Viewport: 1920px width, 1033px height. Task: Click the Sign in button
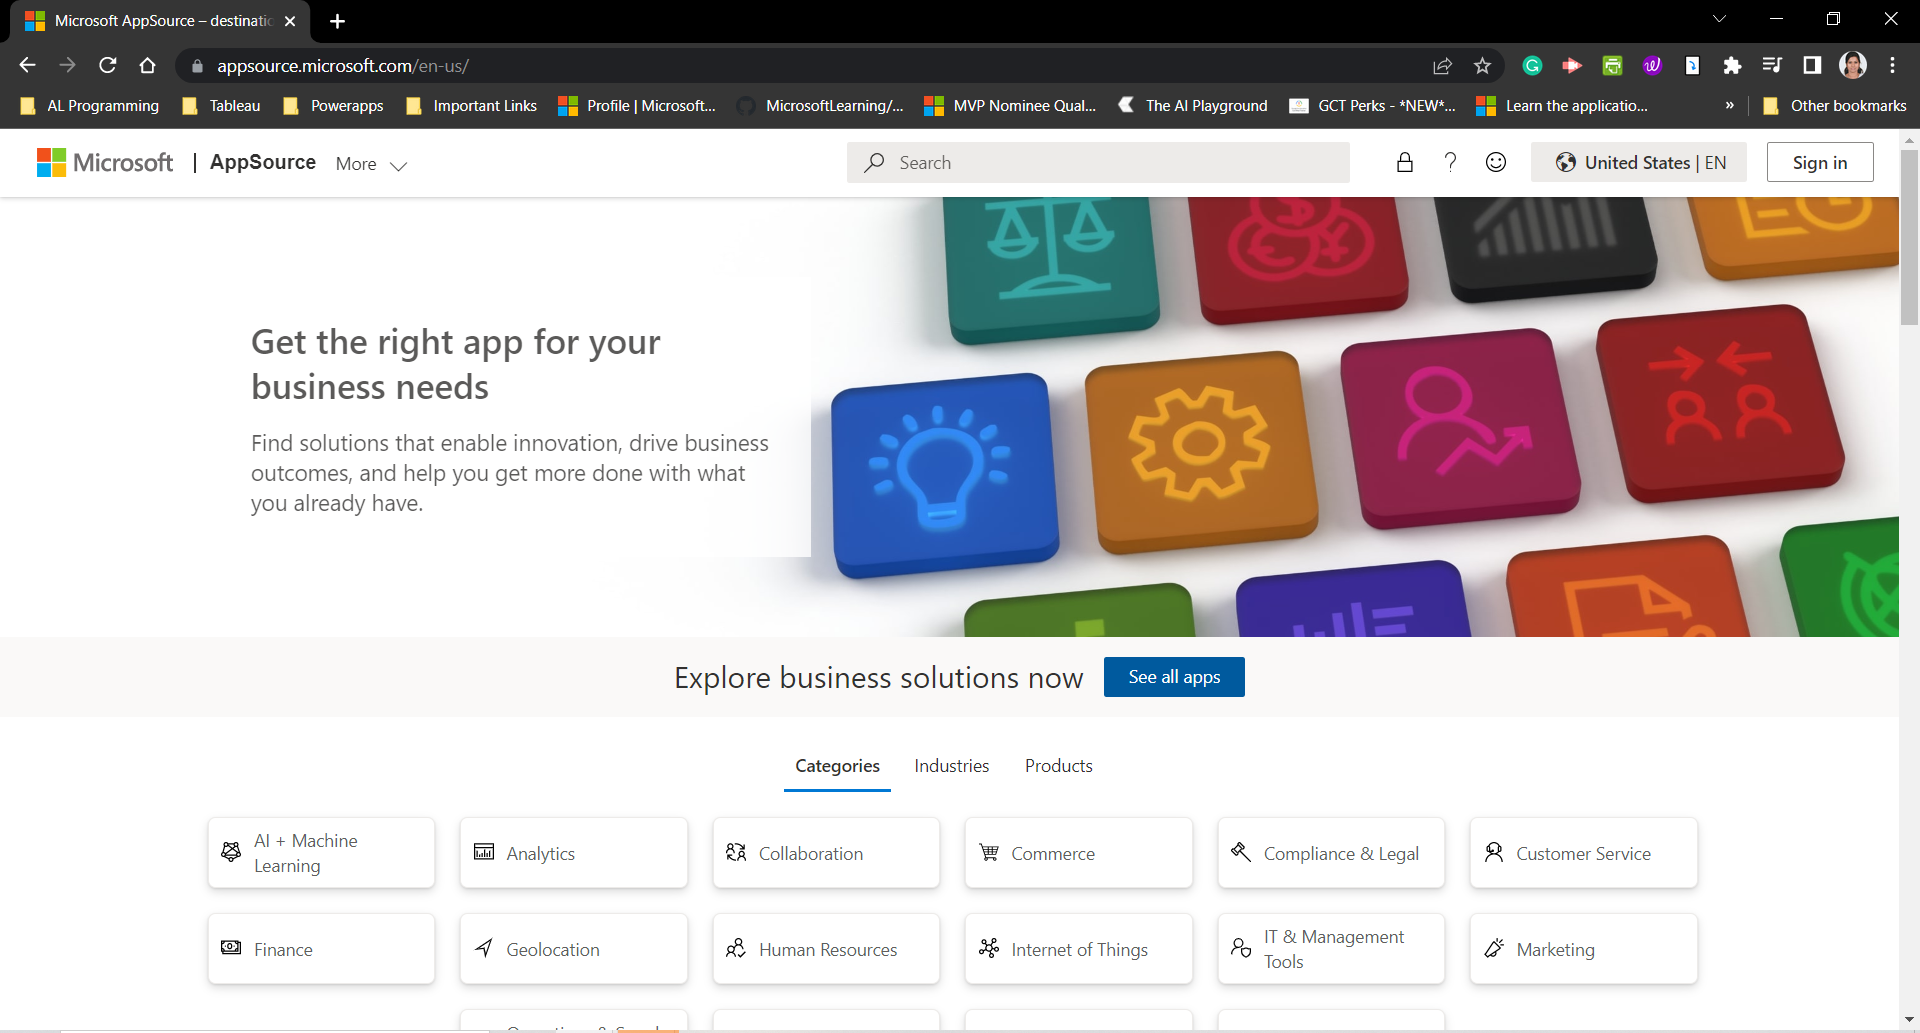pos(1820,162)
